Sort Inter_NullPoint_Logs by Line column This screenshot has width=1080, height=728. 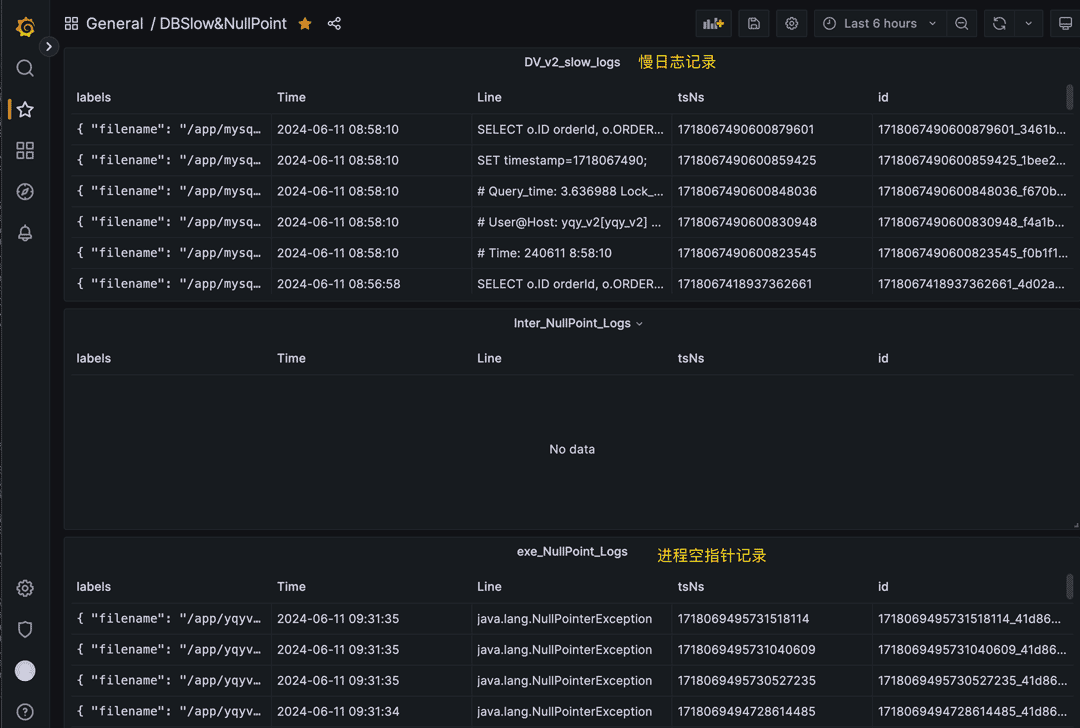489,358
